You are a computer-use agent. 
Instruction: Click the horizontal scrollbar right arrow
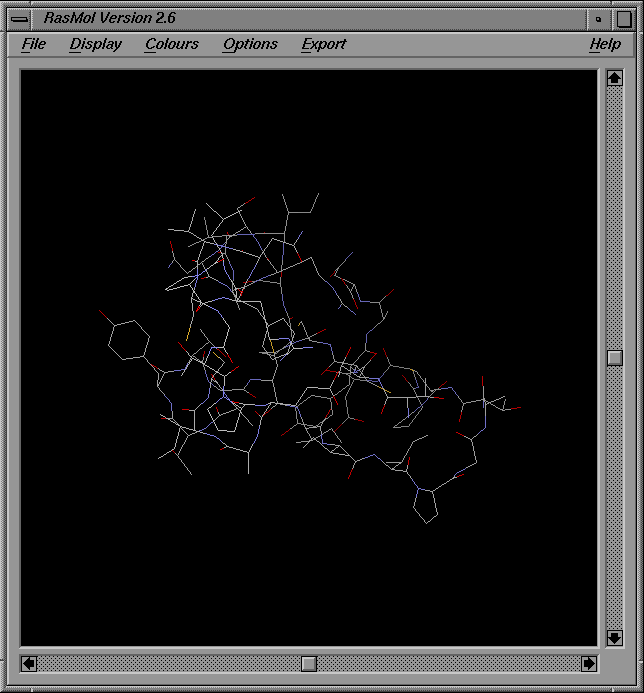point(589,663)
